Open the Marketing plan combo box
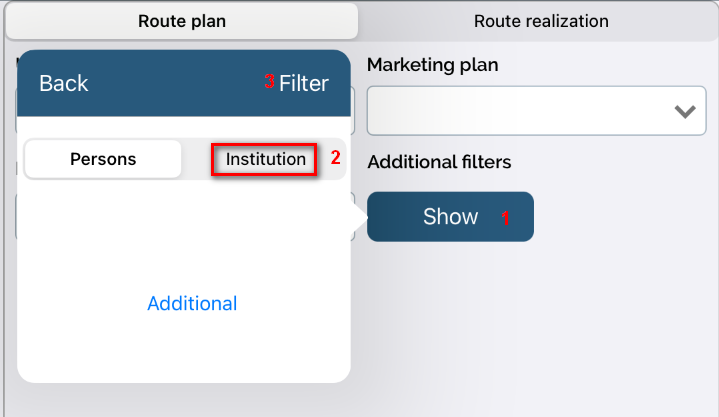The width and height of the screenshot is (719, 417). click(x=520, y=110)
